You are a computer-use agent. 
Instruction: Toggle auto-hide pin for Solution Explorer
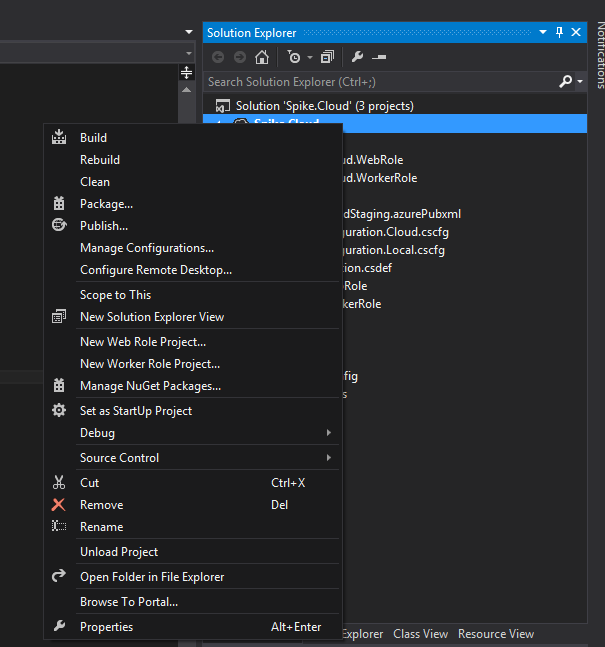coord(560,32)
